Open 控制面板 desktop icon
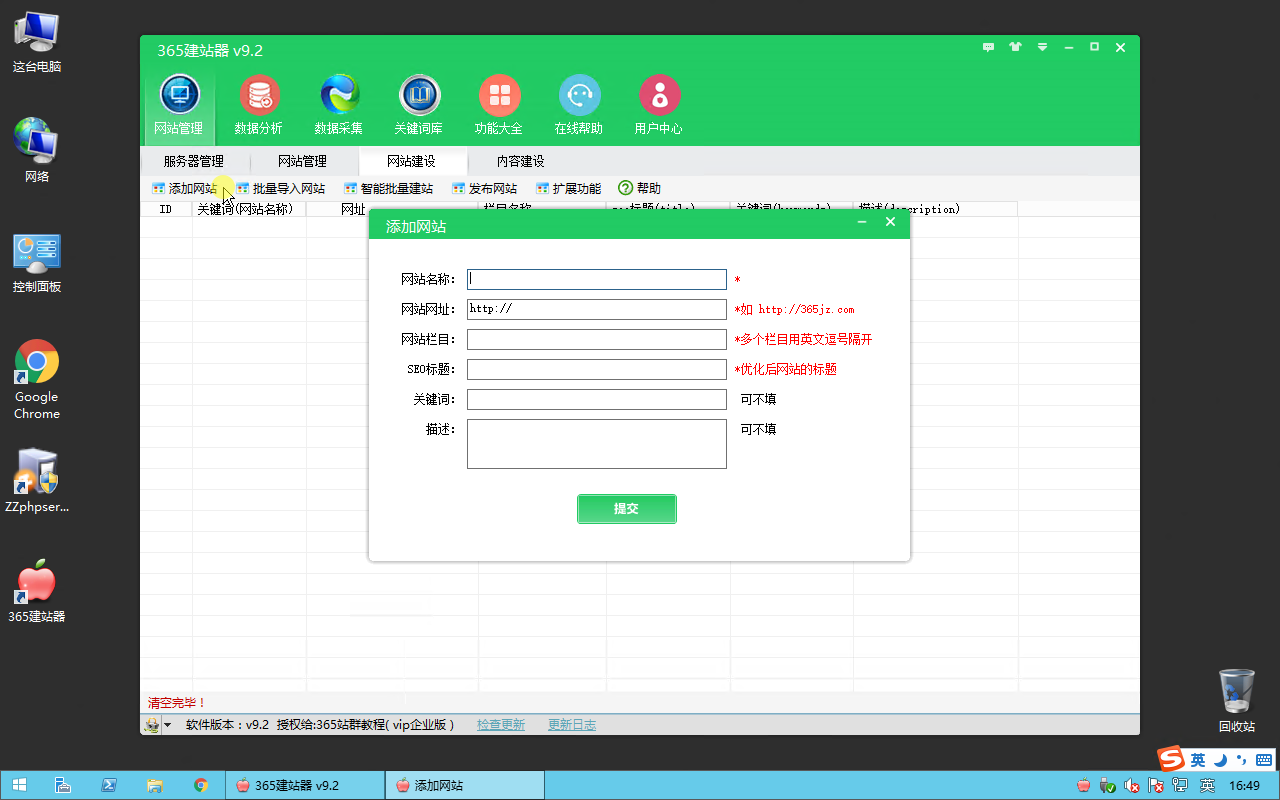The width and height of the screenshot is (1280, 800). [37, 263]
